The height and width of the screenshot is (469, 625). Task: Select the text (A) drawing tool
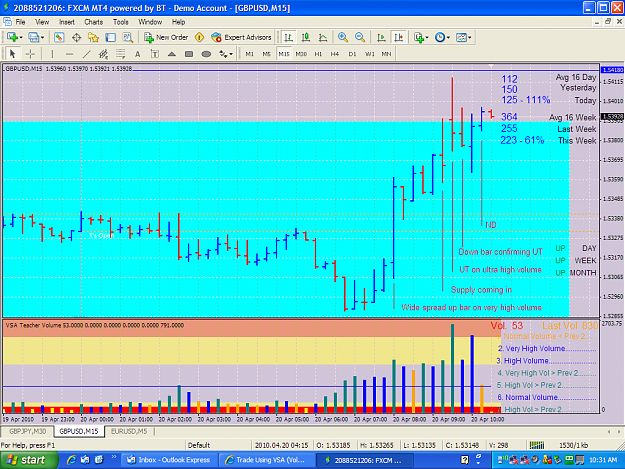pos(138,54)
